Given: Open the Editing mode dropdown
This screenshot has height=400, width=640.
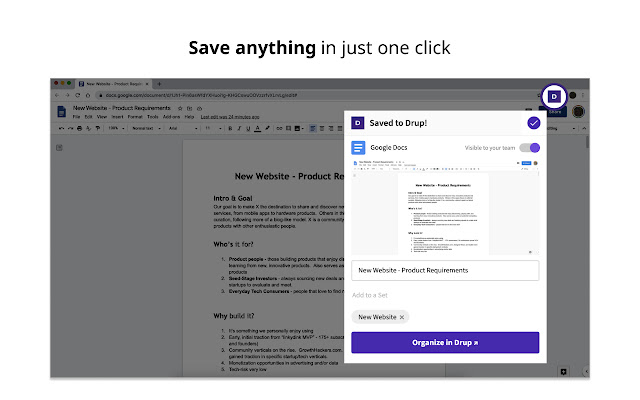Looking at the screenshot, I should coord(561,128).
